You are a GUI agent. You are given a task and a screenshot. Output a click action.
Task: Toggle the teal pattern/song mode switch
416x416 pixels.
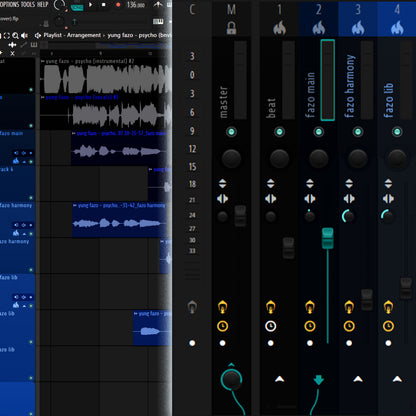tap(77, 7)
